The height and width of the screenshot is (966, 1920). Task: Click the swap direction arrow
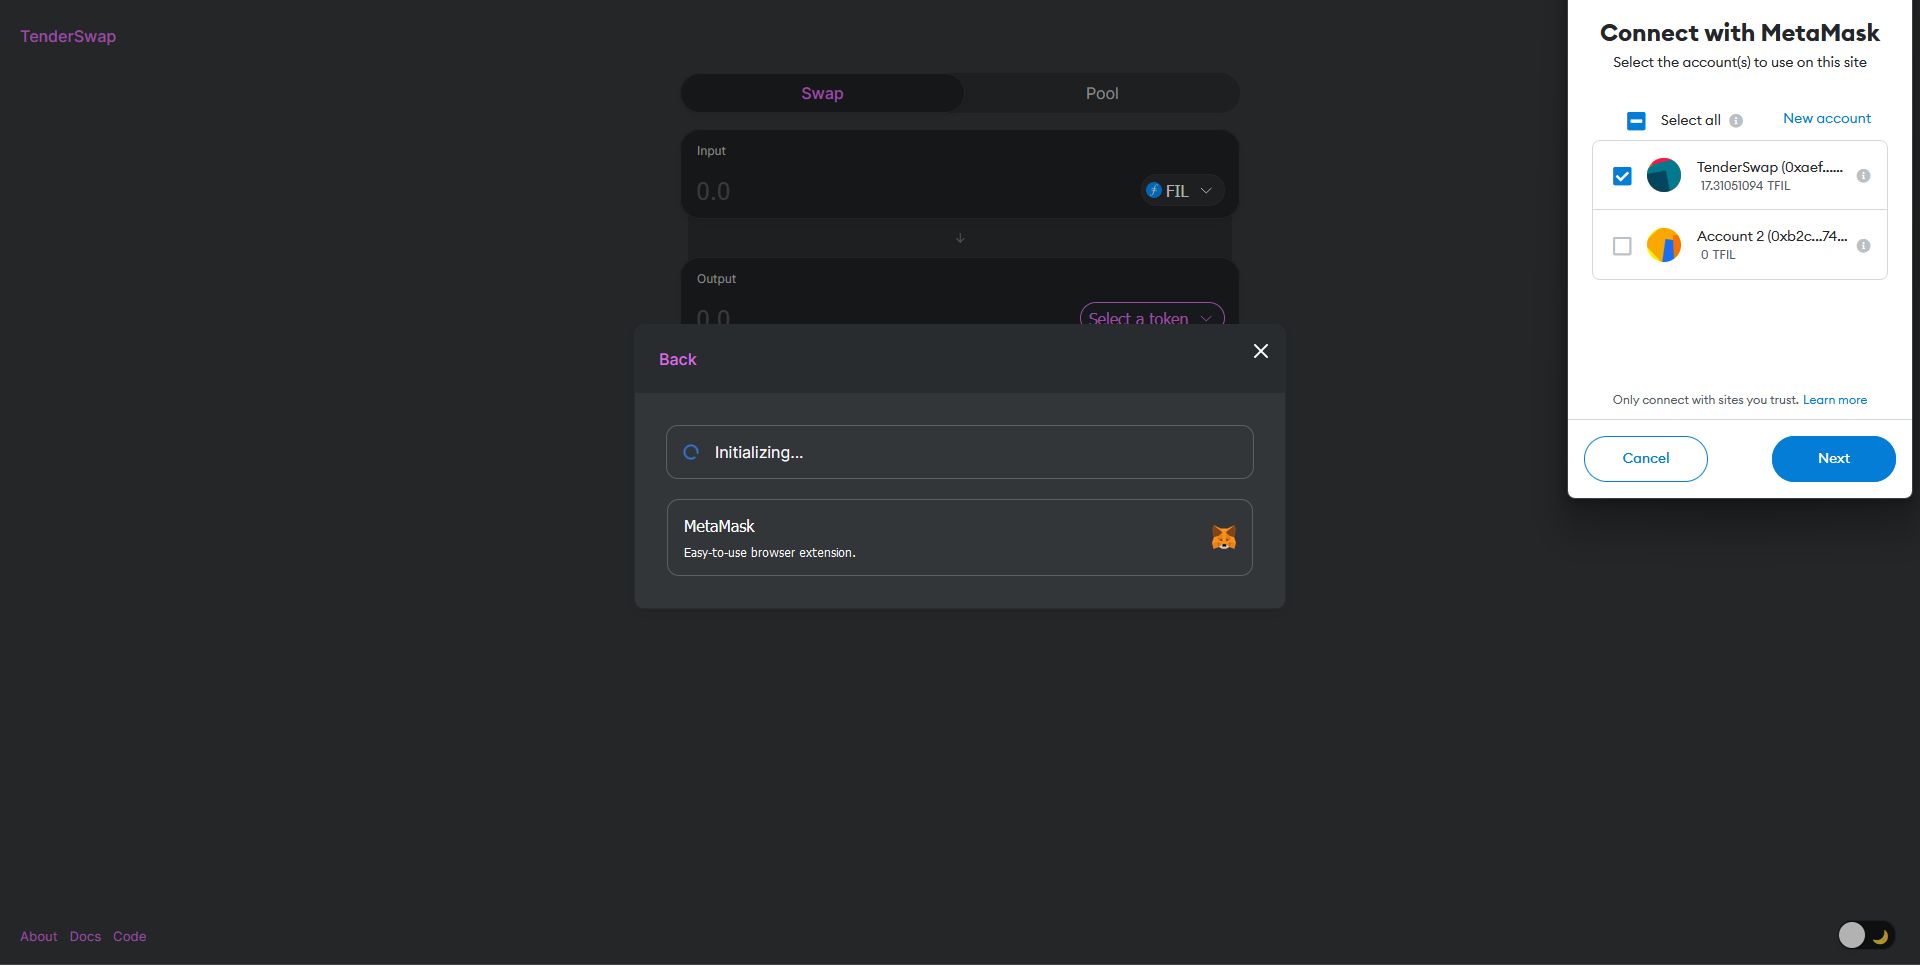click(x=960, y=238)
